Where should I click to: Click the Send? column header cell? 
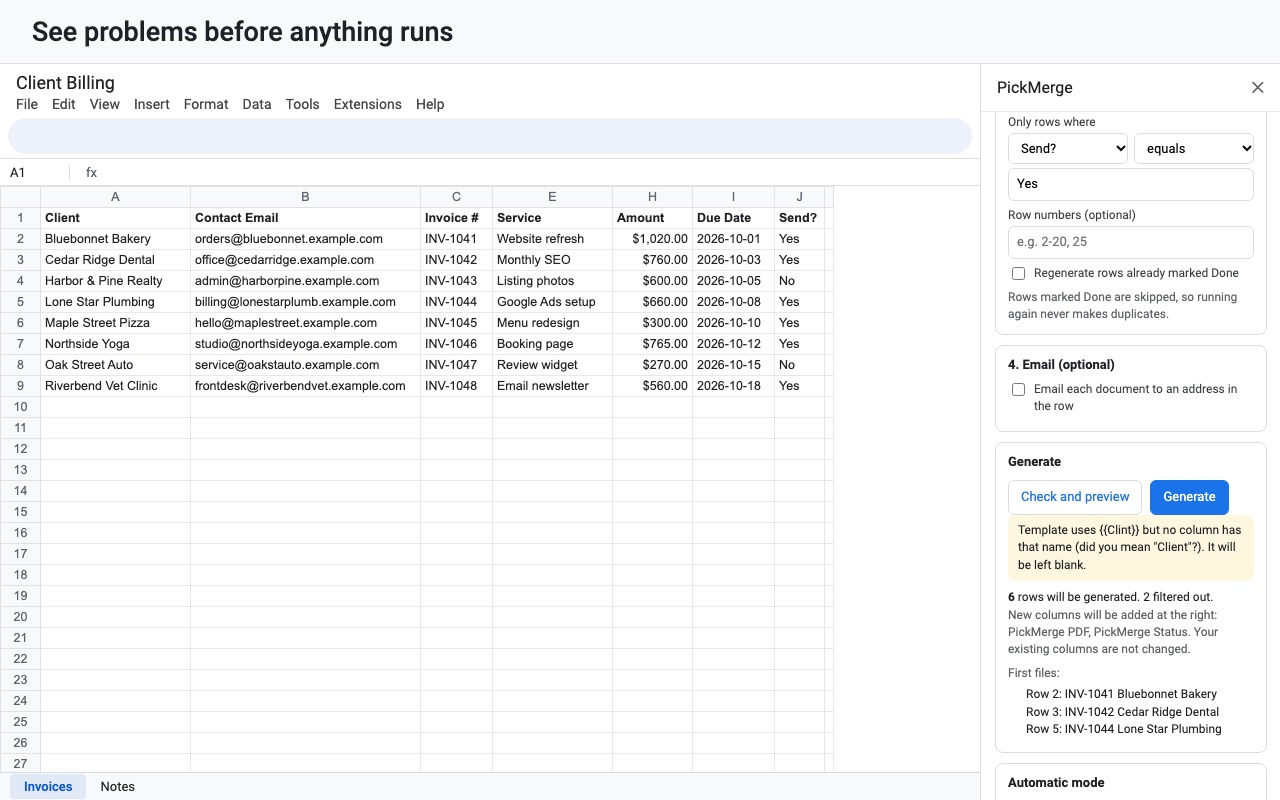coord(799,218)
